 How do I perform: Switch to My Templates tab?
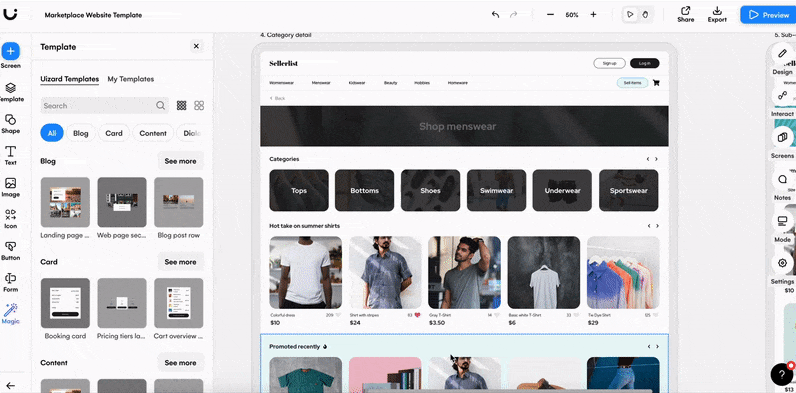click(130, 79)
